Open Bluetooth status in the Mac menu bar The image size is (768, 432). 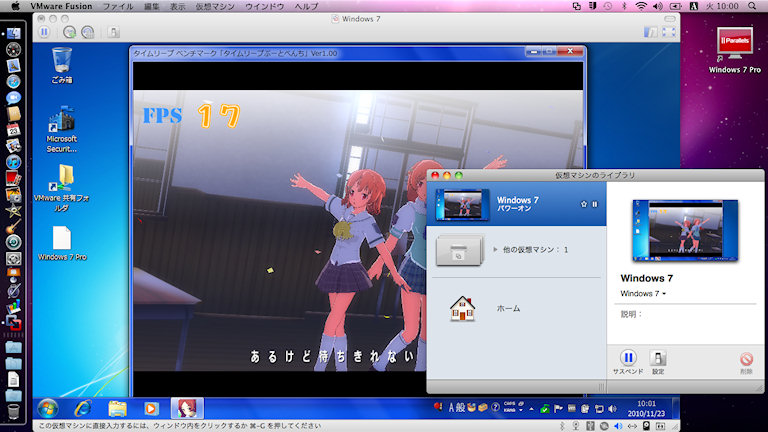pyautogui.click(x=624, y=6)
